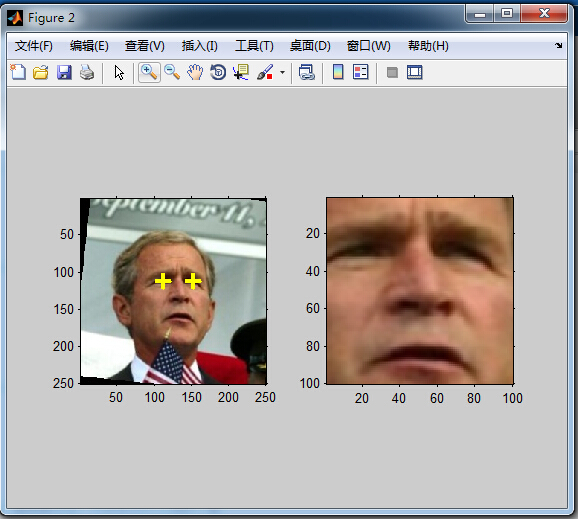This screenshot has width=578, height=519.
Task: Select the Brush data tool
Action: click(265, 72)
